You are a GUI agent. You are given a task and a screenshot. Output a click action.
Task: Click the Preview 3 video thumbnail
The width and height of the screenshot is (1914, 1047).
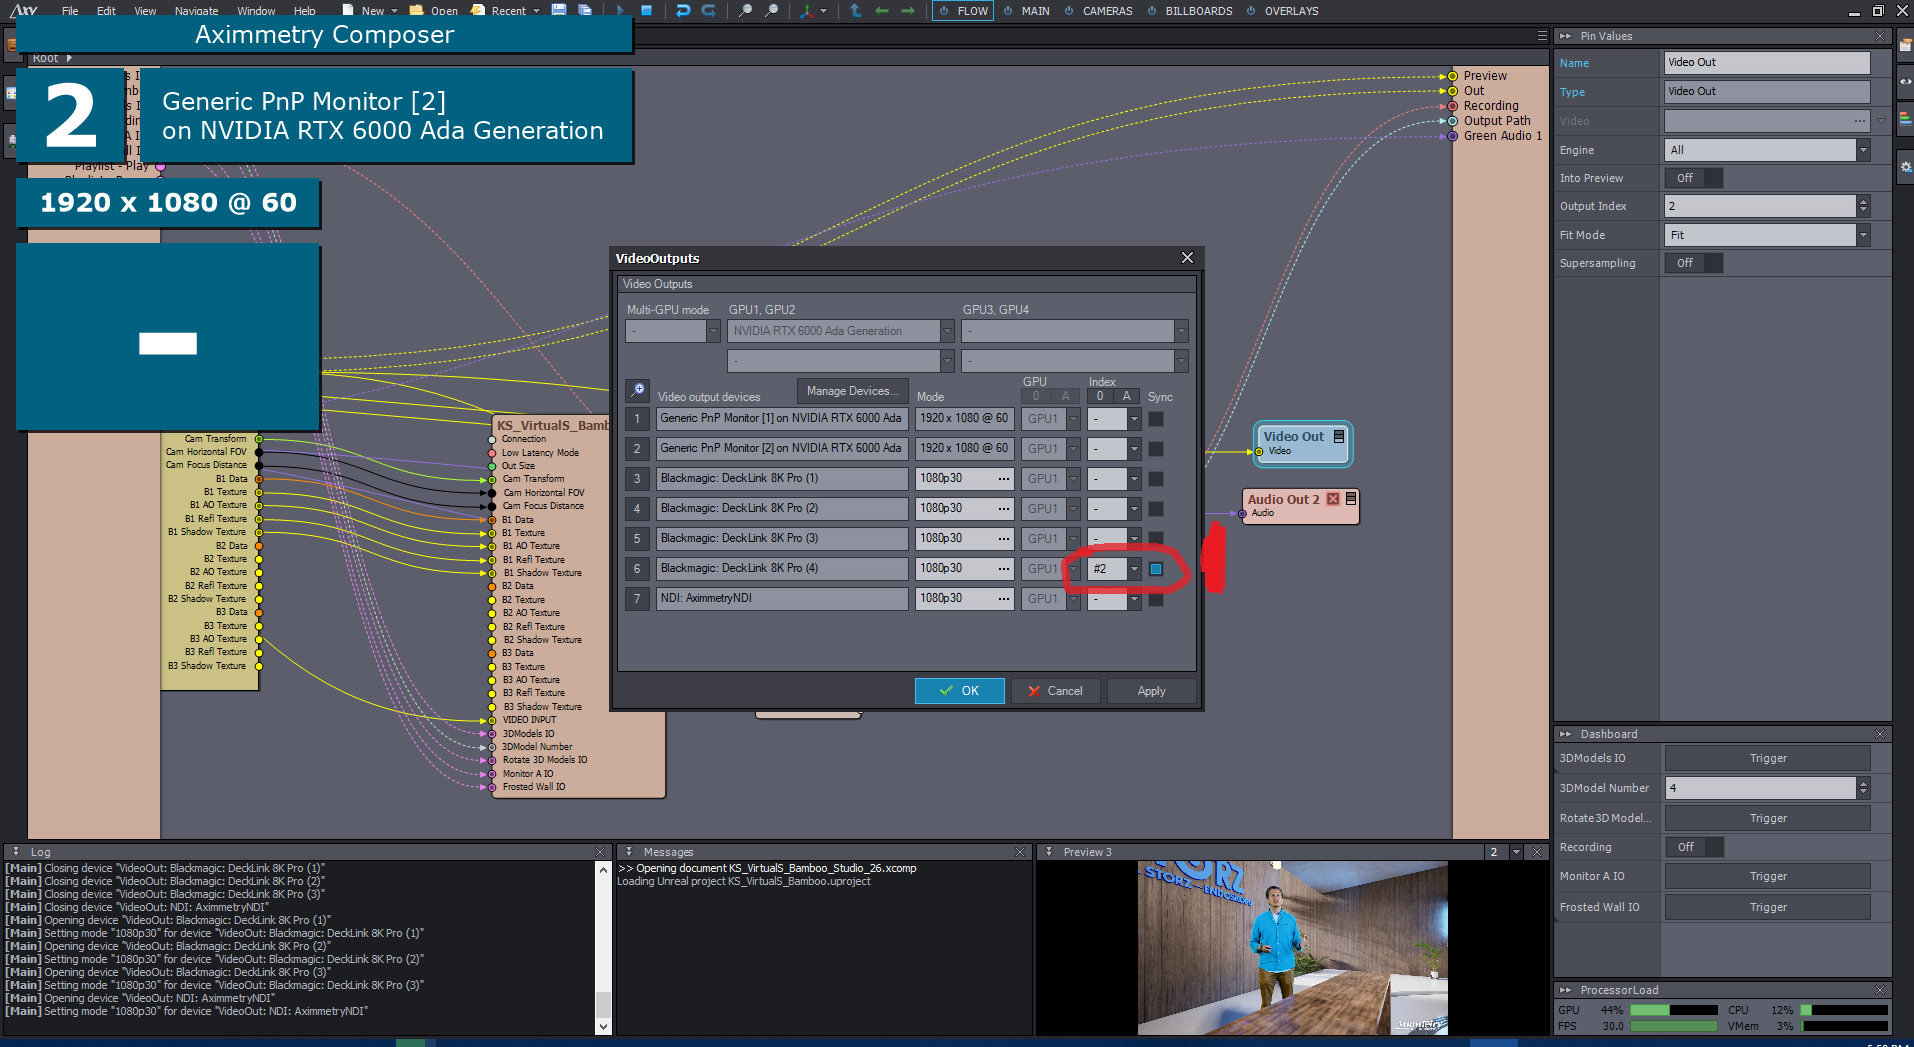click(1292, 948)
